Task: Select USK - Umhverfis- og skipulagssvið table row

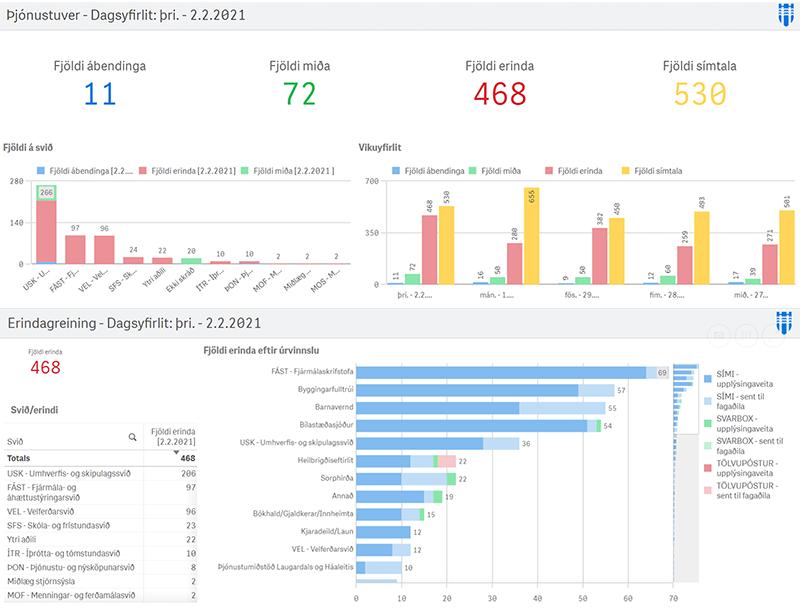Action: click(x=101, y=473)
